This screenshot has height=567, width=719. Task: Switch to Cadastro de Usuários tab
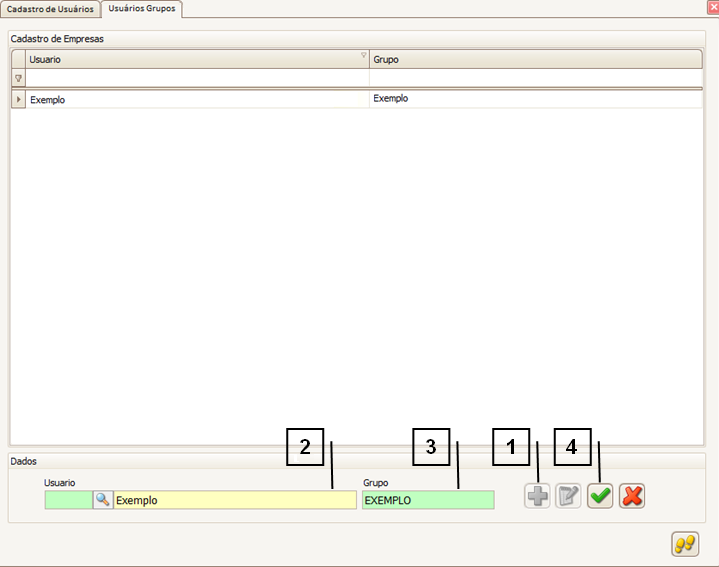pos(51,9)
